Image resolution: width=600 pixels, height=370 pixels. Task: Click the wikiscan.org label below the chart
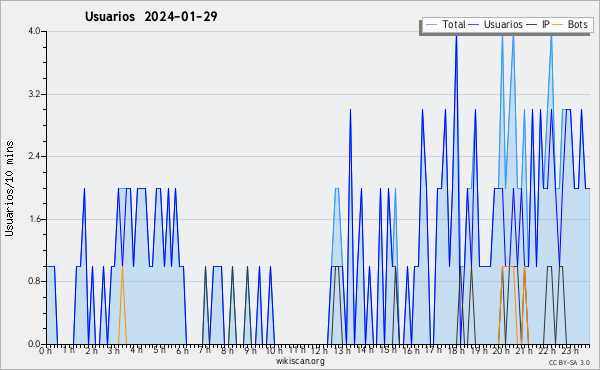tap(300, 361)
